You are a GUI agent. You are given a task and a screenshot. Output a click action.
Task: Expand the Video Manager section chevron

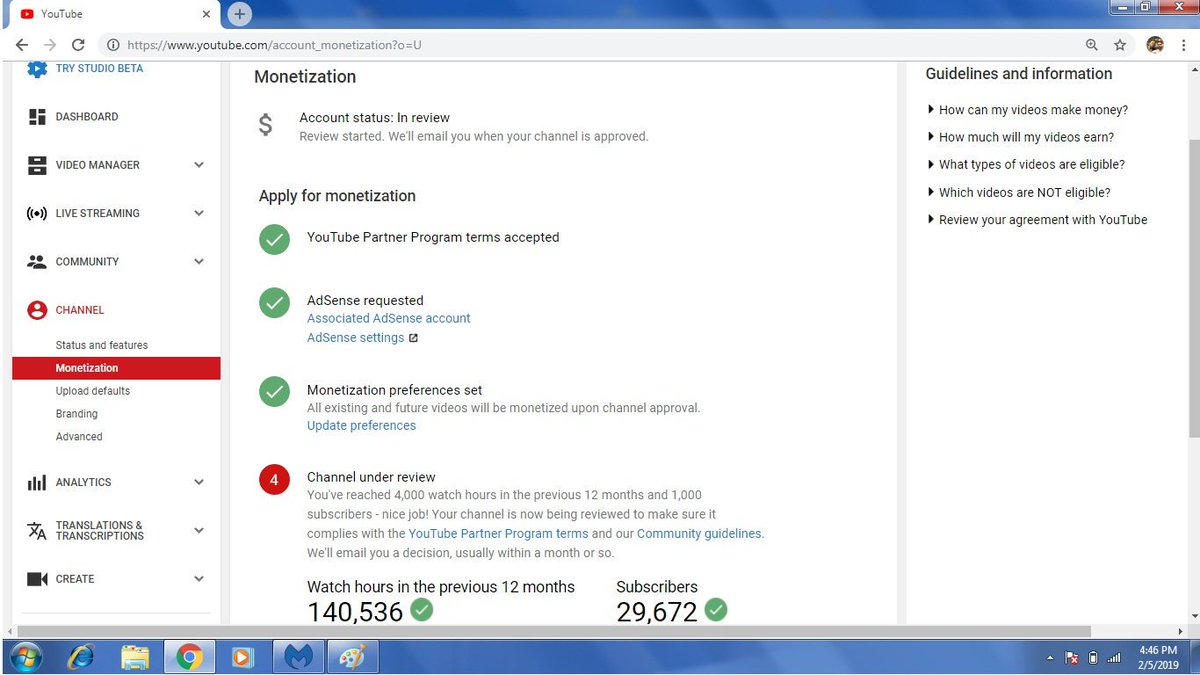tap(199, 165)
